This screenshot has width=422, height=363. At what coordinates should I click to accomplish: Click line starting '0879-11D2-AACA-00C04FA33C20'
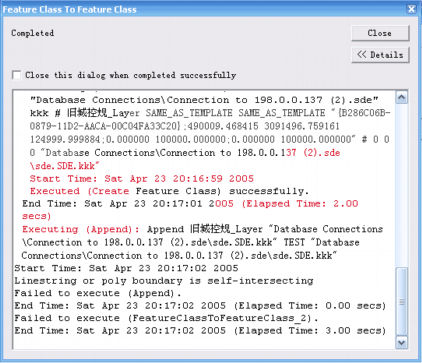[185, 126]
